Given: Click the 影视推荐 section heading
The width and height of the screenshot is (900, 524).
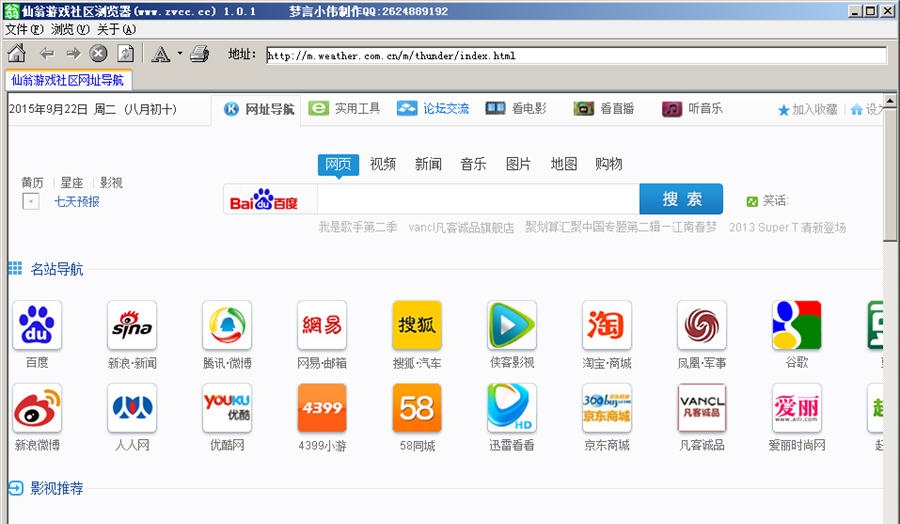Looking at the screenshot, I should [x=57, y=488].
